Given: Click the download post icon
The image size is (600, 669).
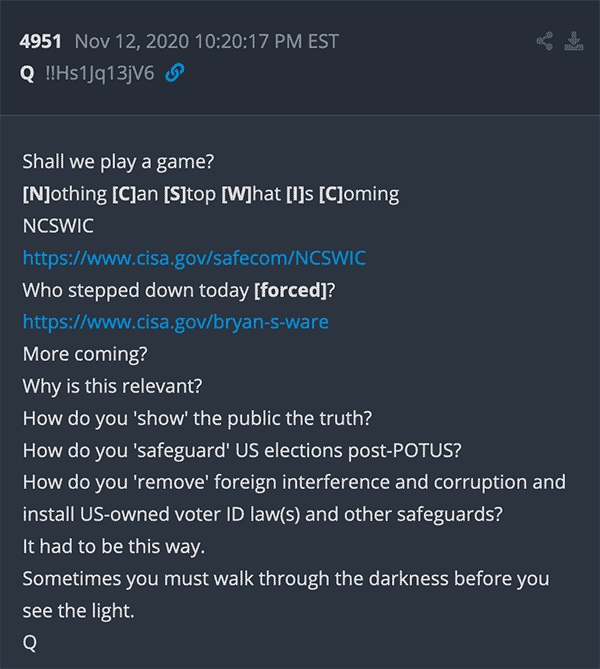Looking at the screenshot, I should click(x=574, y=41).
